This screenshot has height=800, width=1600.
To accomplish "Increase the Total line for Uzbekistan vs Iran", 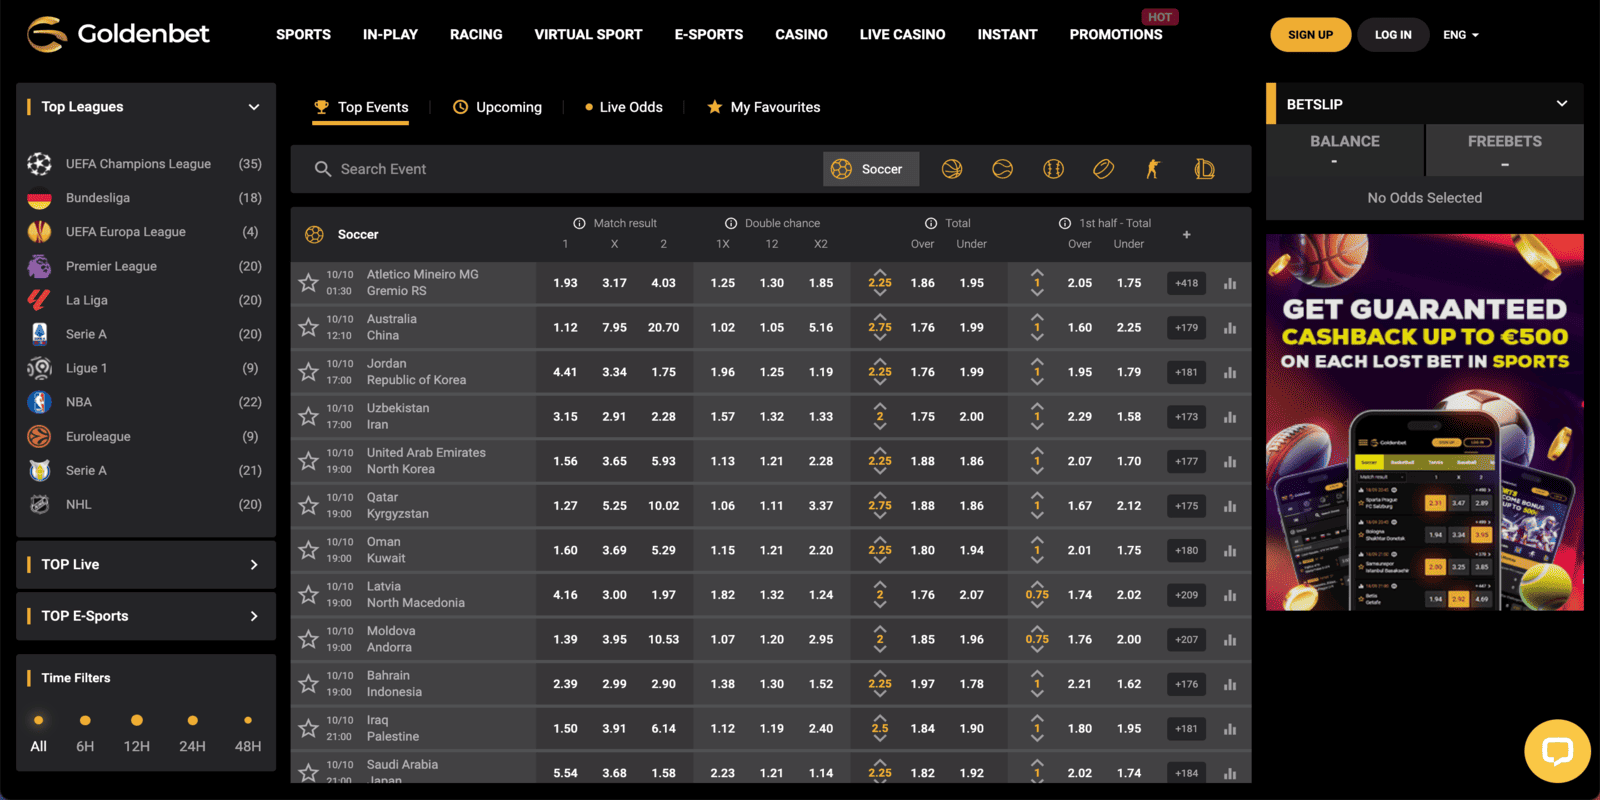I will (x=880, y=406).
